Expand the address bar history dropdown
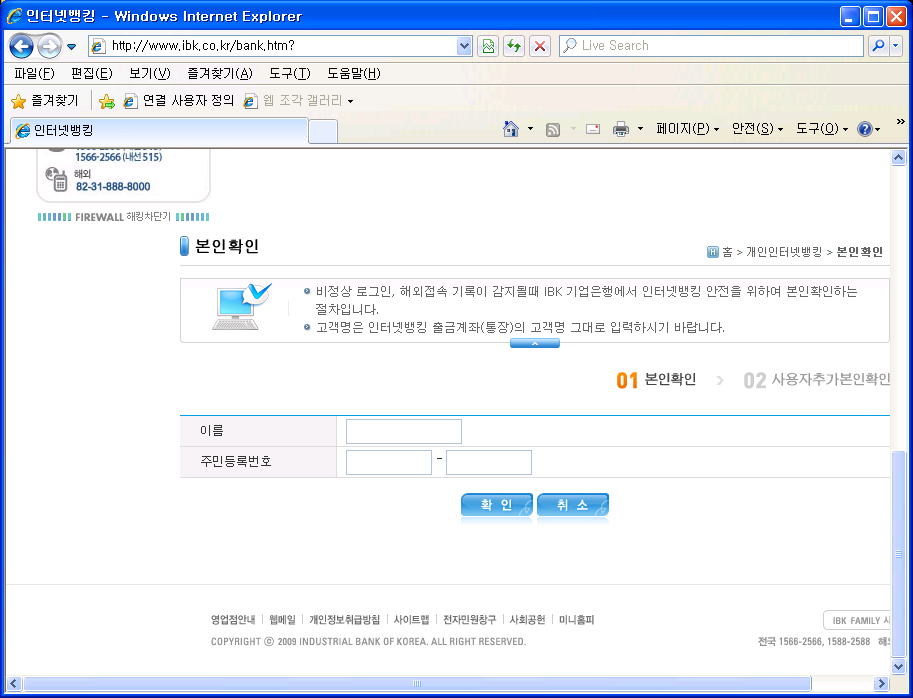Image resolution: width=913 pixels, height=698 pixels. tap(464, 45)
